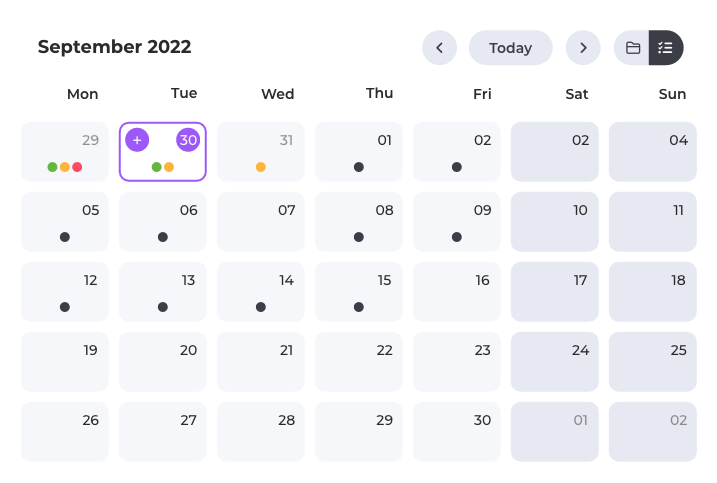Click the orange dot on the 31st

261,167
